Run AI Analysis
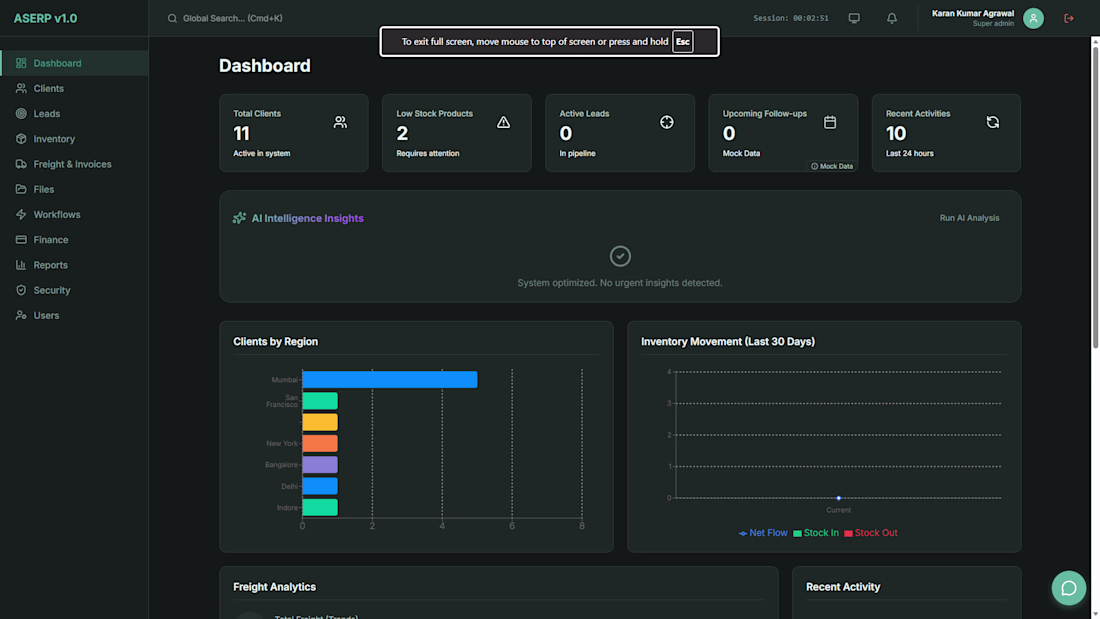The width and height of the screenshot is (1100, 619). pos(970,218)
